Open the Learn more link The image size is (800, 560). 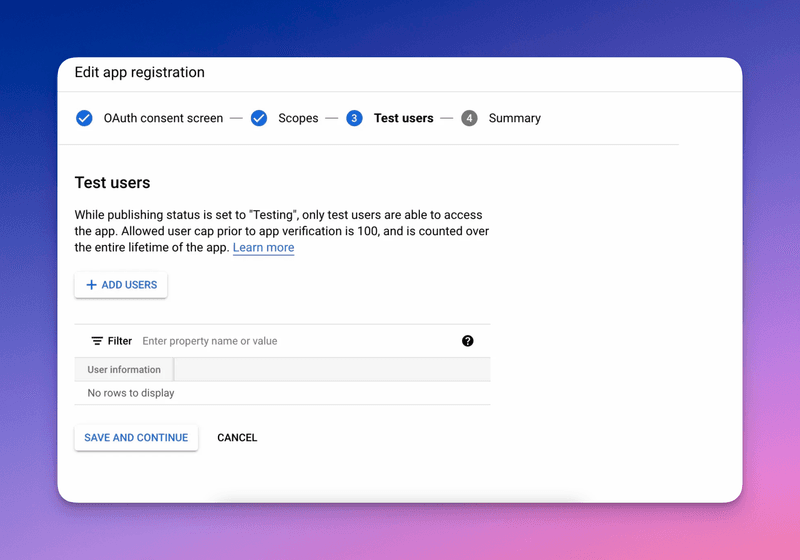(263, 247)
